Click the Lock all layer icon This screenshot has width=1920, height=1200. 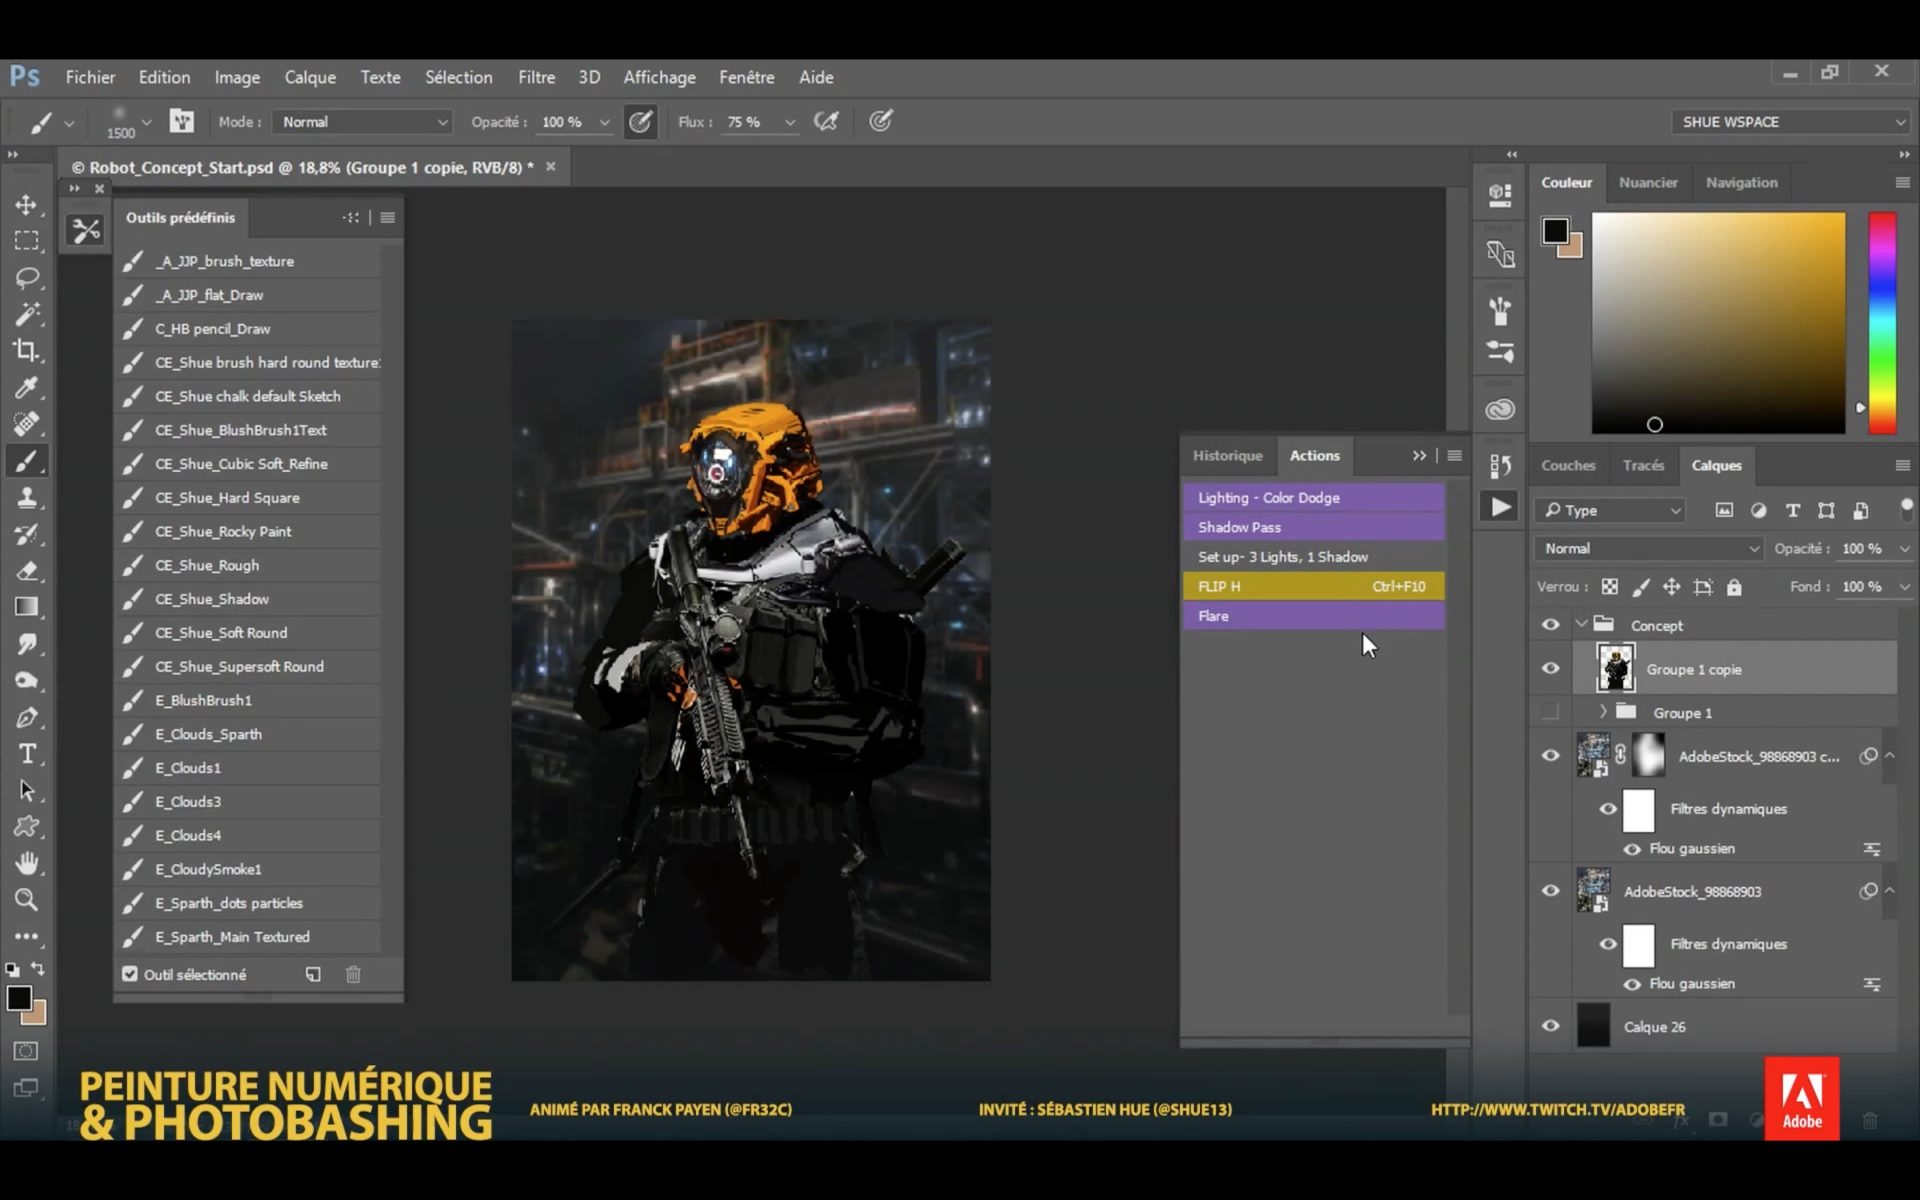[x=1734, y=587]
